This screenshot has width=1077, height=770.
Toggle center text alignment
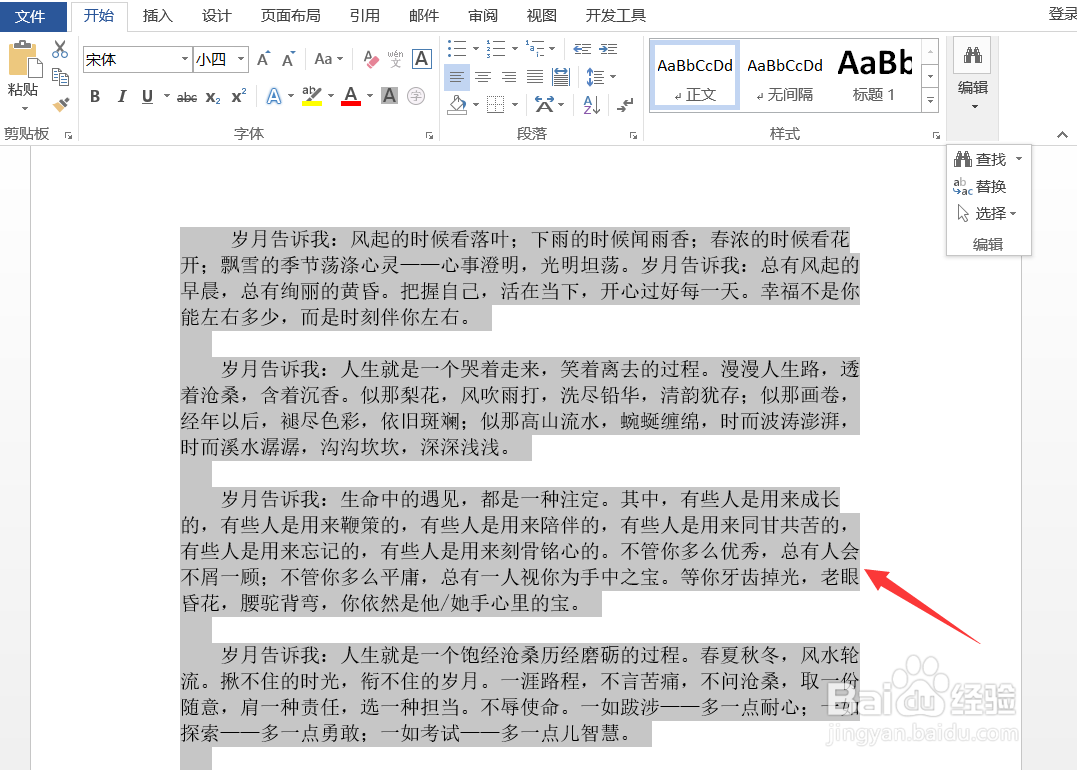pos(483,77)
